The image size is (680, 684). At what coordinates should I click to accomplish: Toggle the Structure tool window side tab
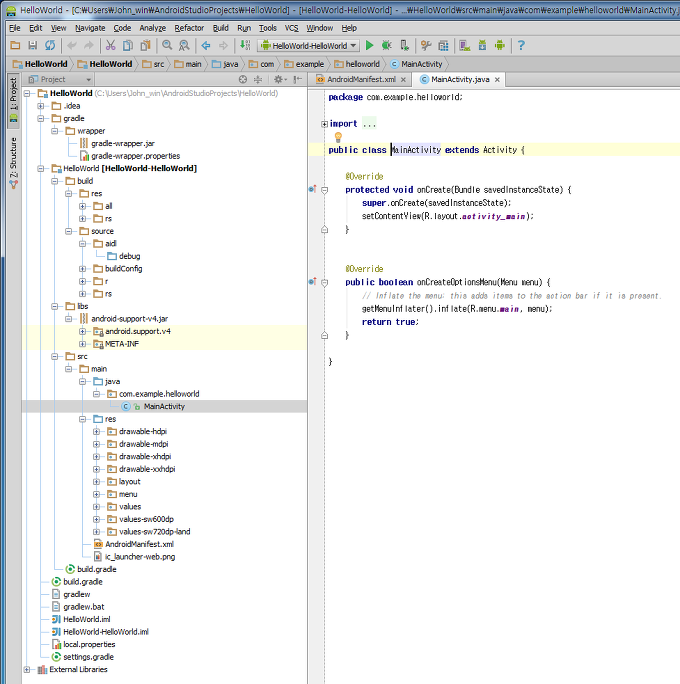click(13, 163)
